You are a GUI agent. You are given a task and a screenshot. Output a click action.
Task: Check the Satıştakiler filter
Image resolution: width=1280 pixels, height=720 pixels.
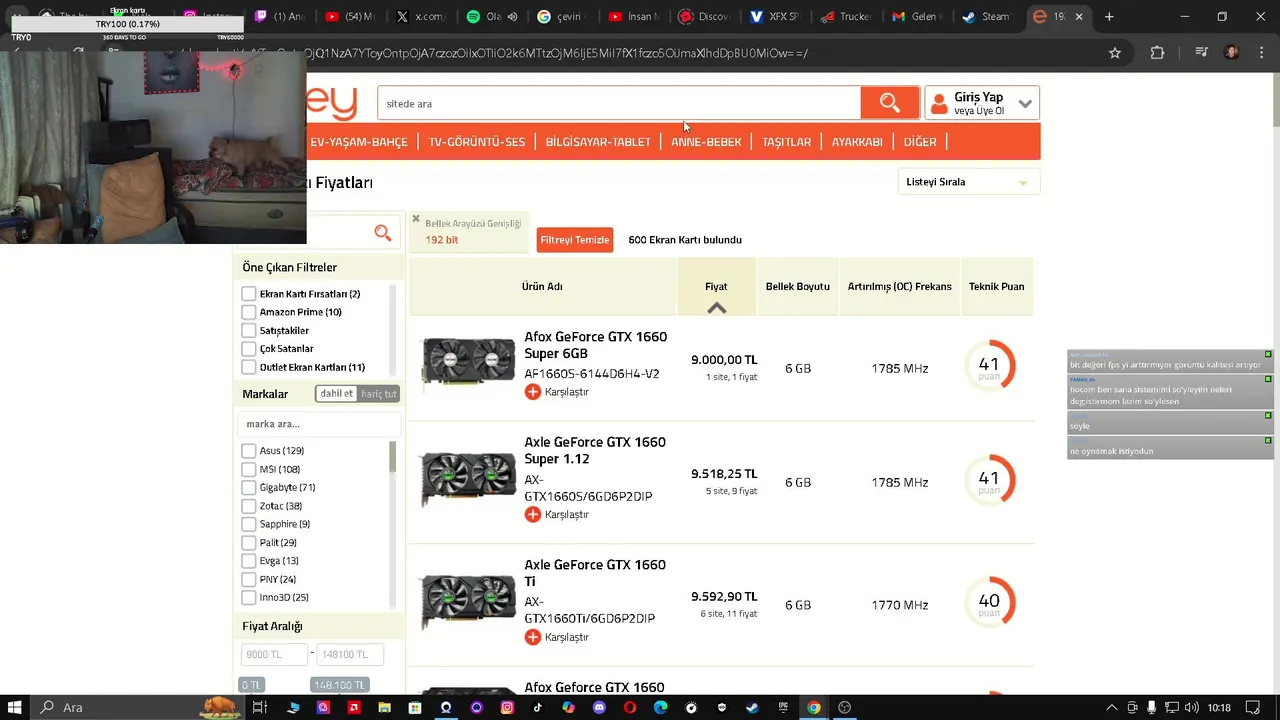[249, 330]
